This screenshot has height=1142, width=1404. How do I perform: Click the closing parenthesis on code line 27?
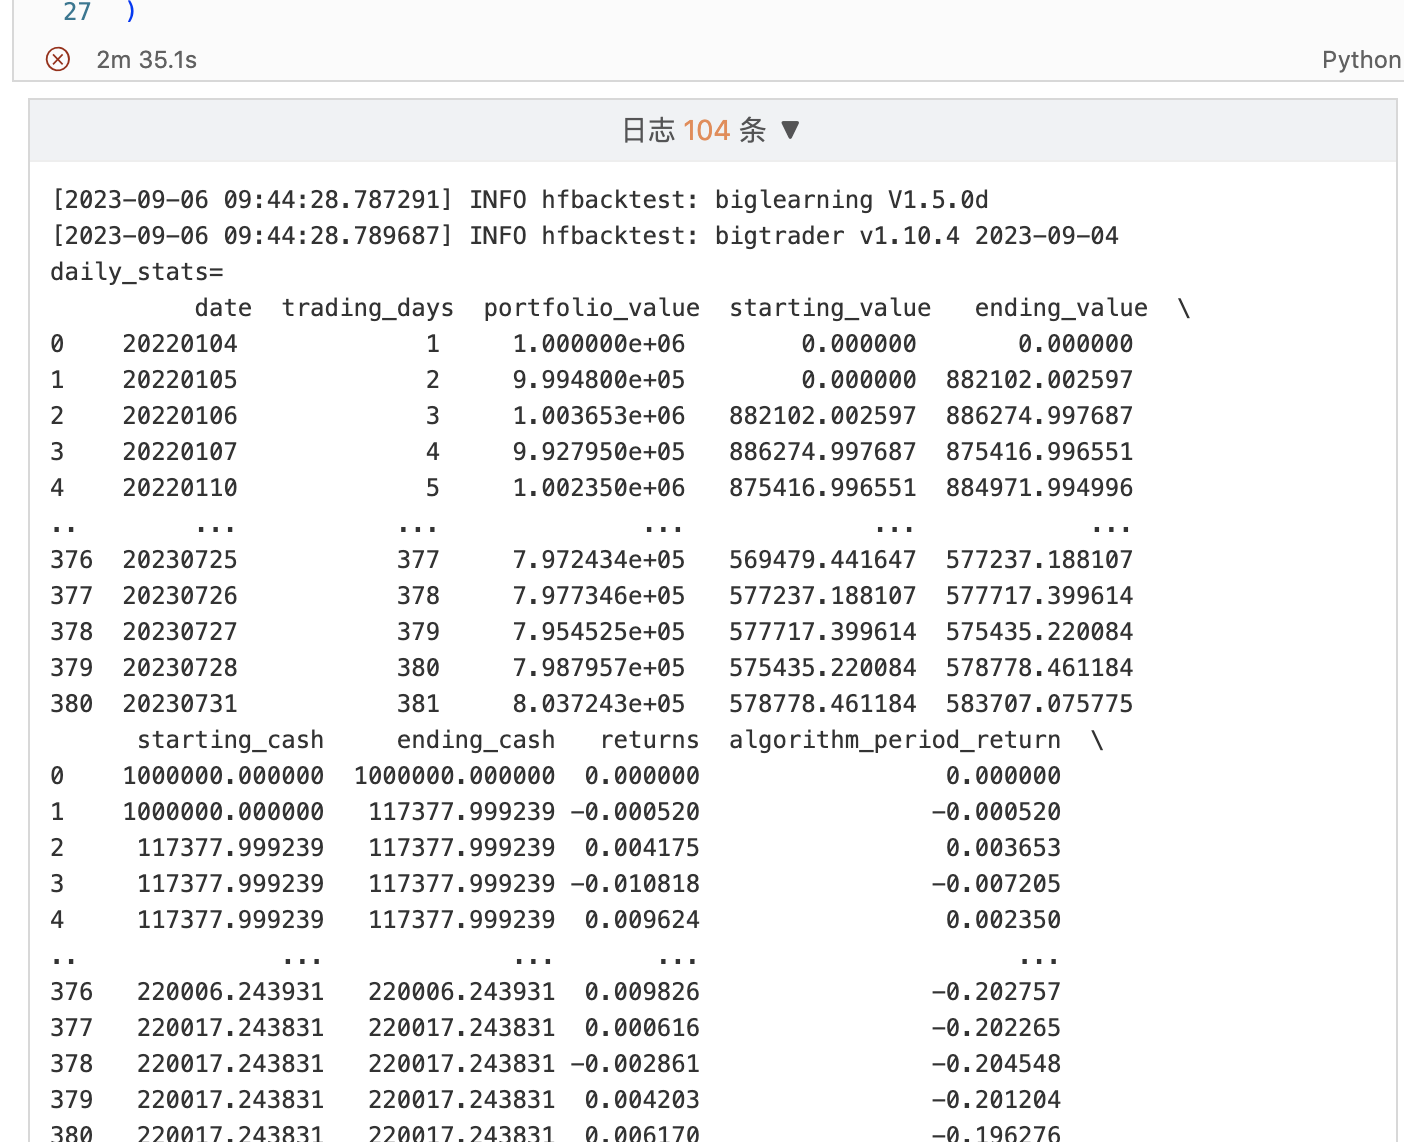coord(130,12)
